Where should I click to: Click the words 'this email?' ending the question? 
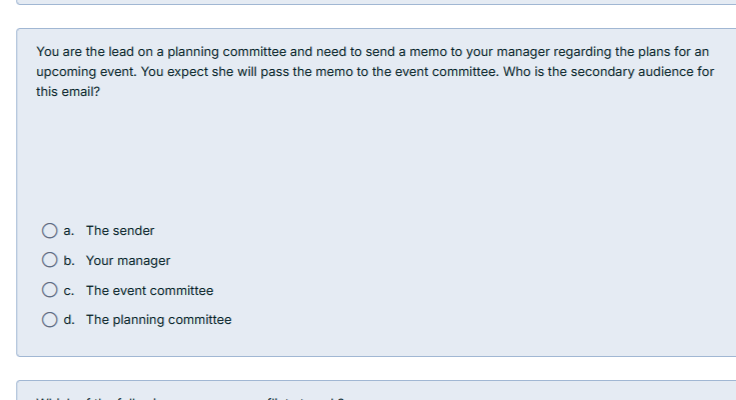(68, 95)
